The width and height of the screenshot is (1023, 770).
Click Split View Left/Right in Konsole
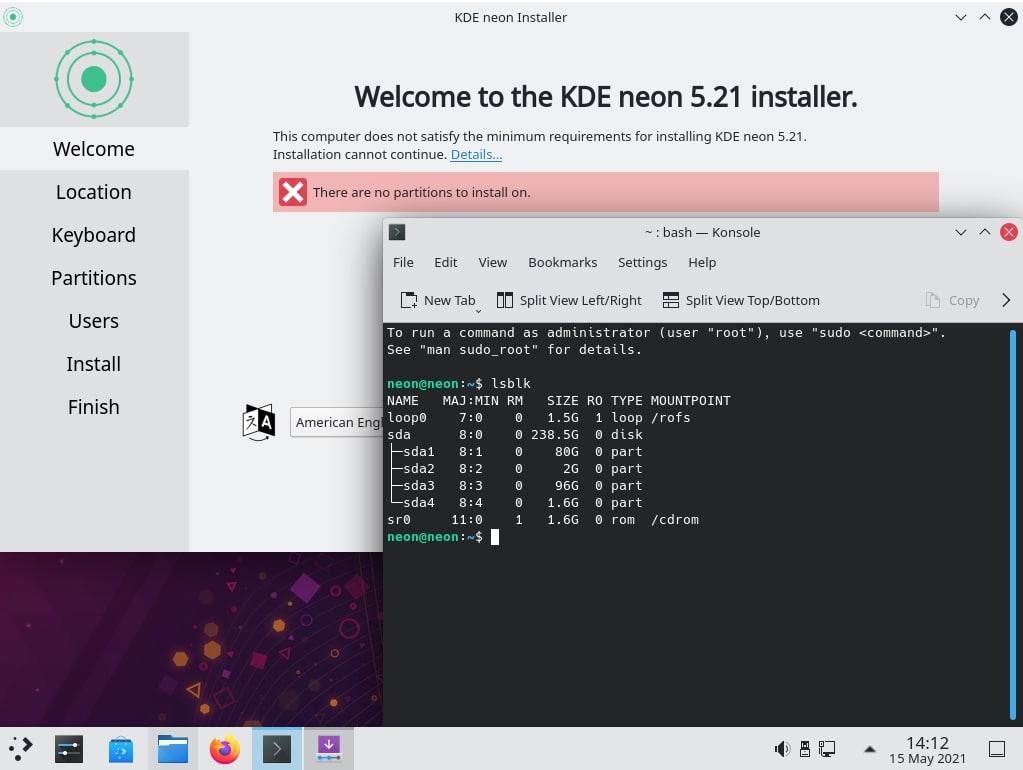569,300
